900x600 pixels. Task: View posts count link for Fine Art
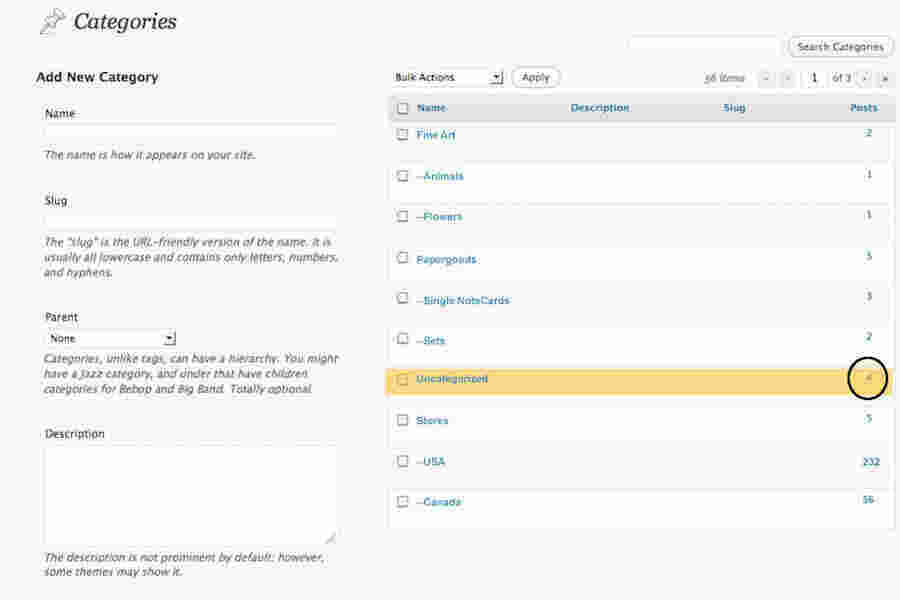[868, 133]
